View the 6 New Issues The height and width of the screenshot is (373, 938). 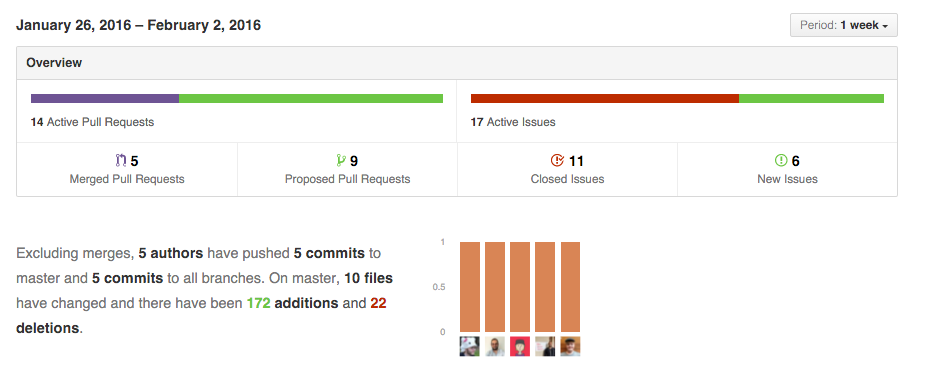tap(787, 169)
